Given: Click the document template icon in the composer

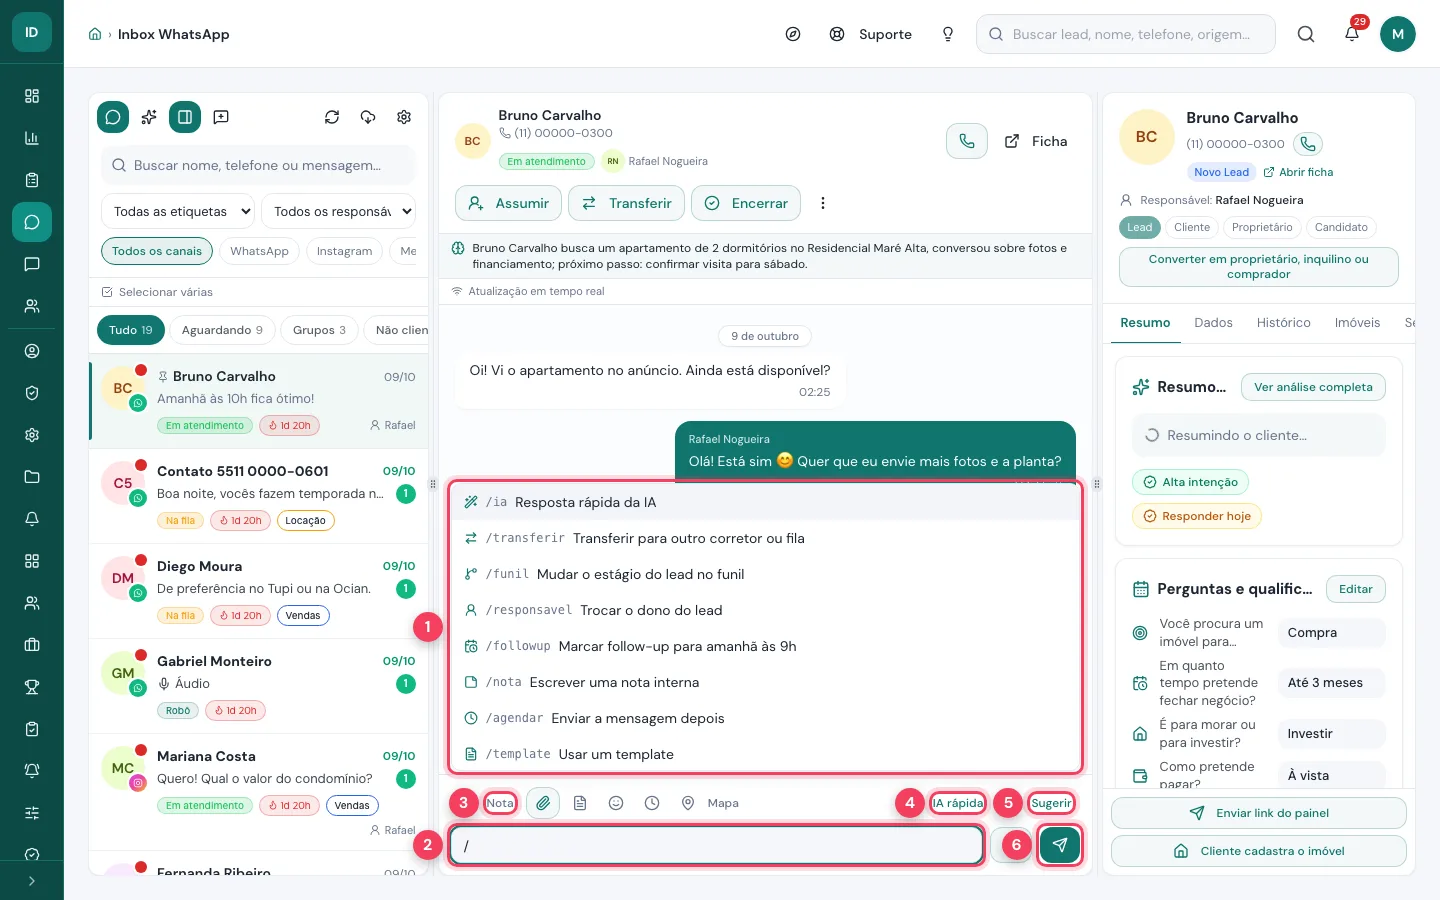Looking at the screenshot, I should pyautogui.click(x=580, y=803).
